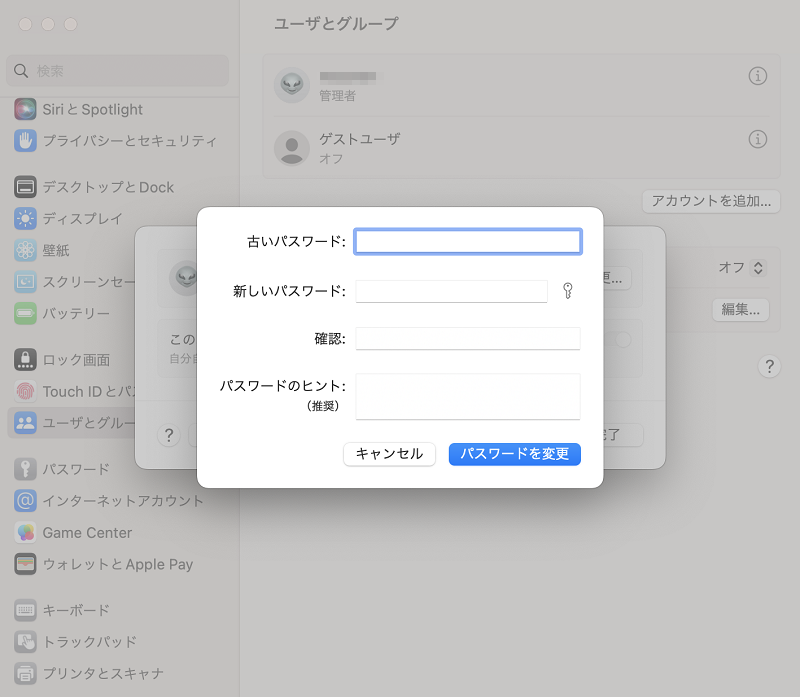Select ロック画面 label in sidebar
Screen dimensions: 800x697
tap(76, 360)
